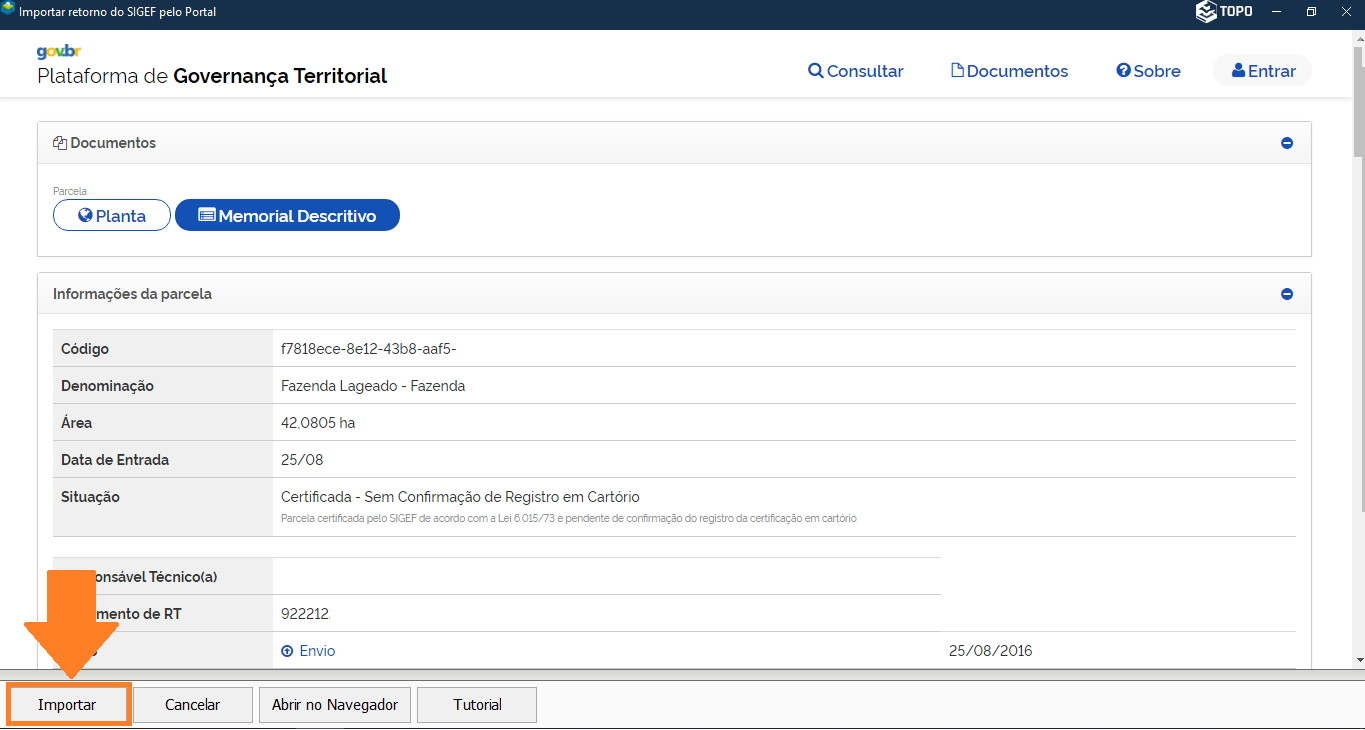1365x730 pixels.
Task: Open the Tutorial
Action: tap(477, 705)
